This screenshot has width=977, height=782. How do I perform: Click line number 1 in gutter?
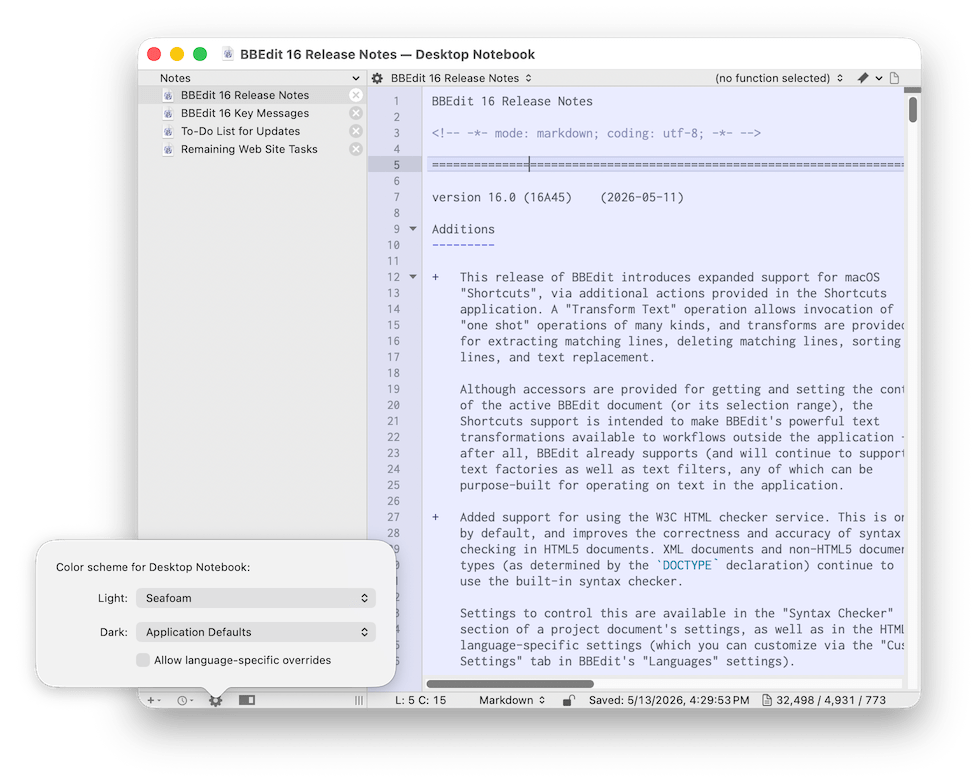pos(396,101)
